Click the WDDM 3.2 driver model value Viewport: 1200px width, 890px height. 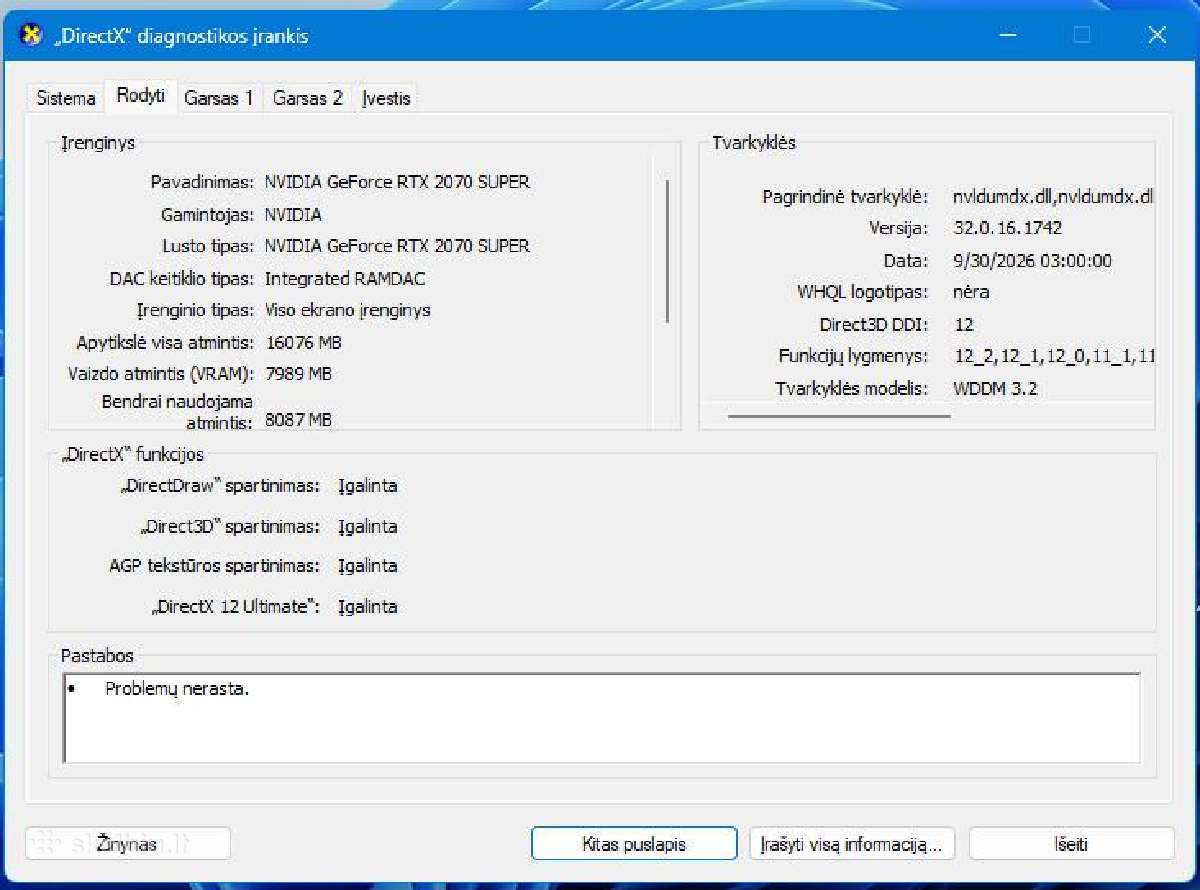[996, 388]
